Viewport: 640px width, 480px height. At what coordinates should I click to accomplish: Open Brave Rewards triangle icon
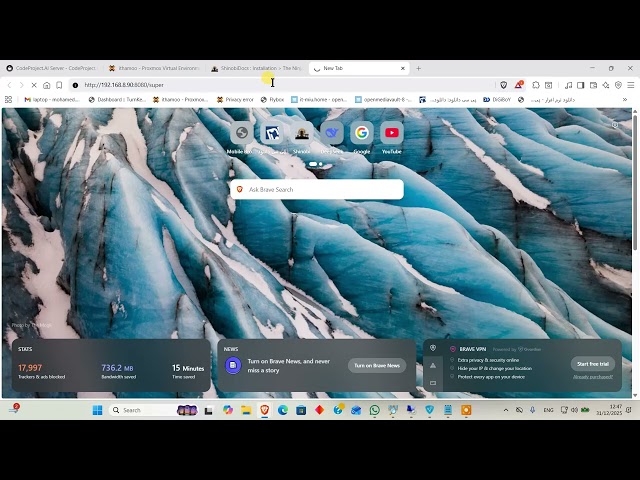519,84
